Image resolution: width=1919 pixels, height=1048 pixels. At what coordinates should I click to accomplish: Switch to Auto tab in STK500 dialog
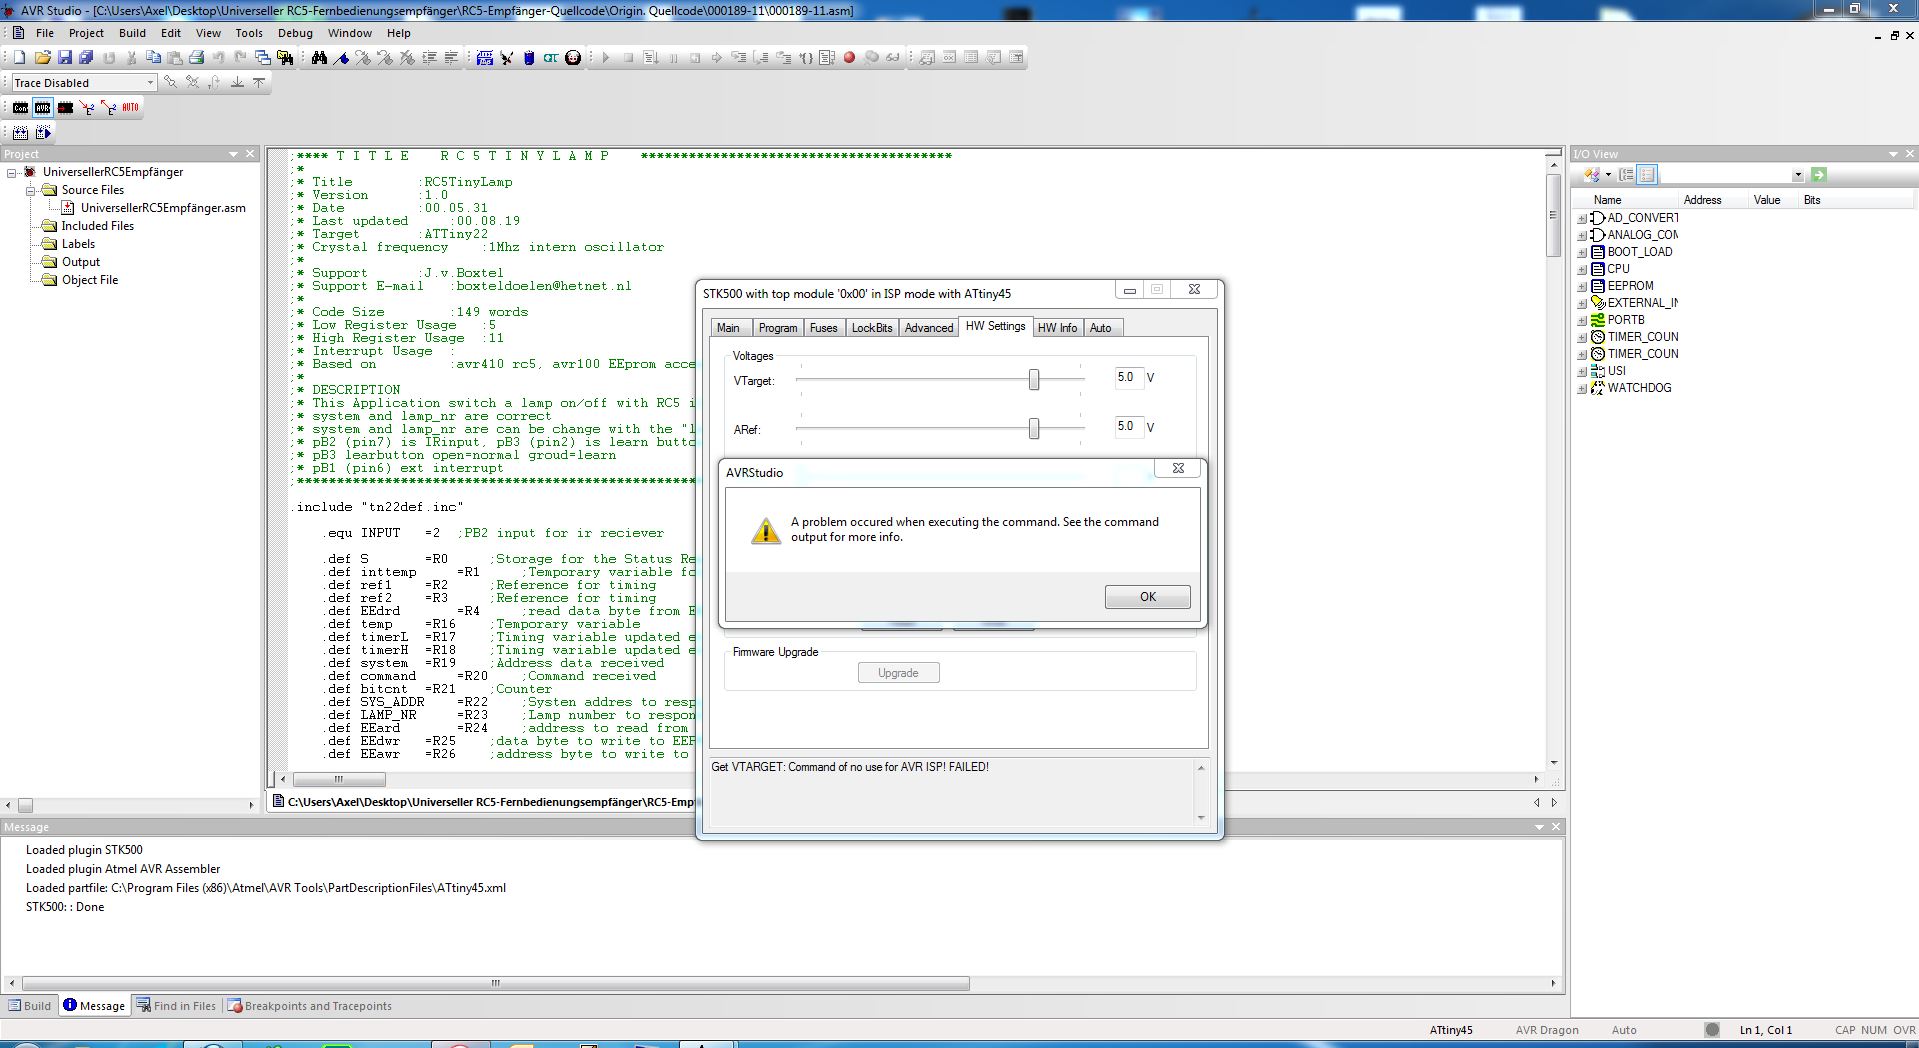point(1101,328)
